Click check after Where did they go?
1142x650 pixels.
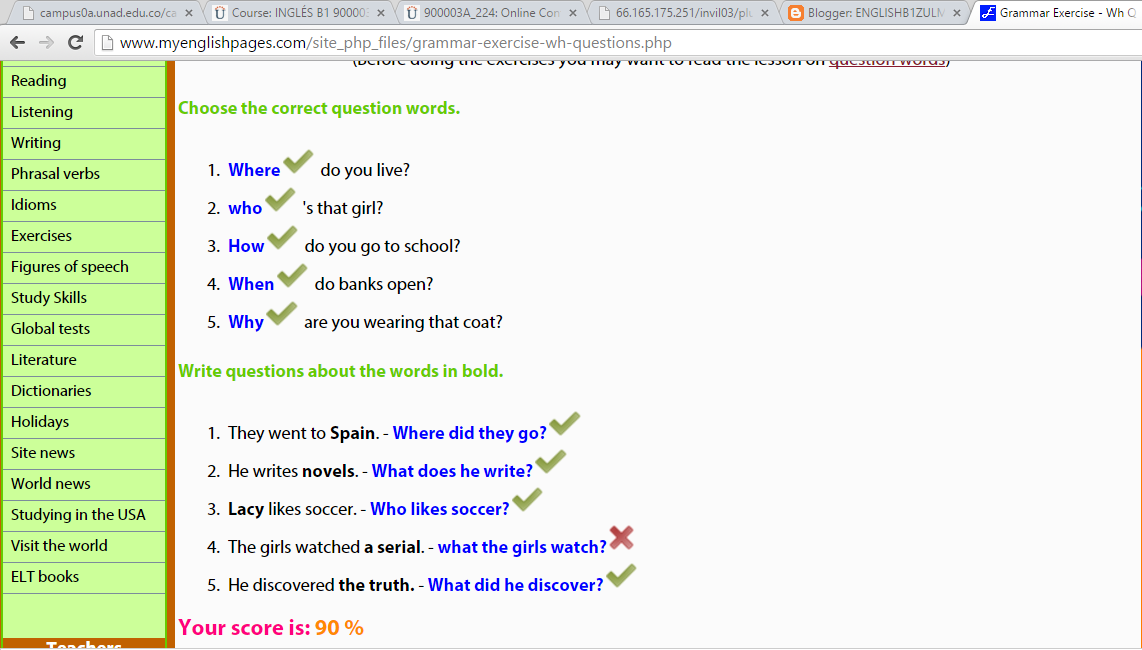click(x=564, y=424)
